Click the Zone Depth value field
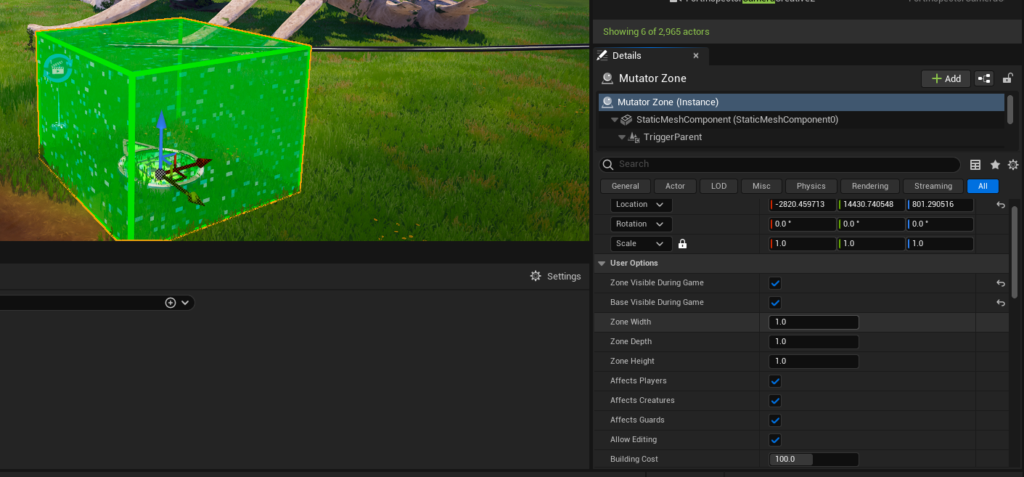Screen dimensions: 1024x477 pyautogui.click(x=814, y=342)
